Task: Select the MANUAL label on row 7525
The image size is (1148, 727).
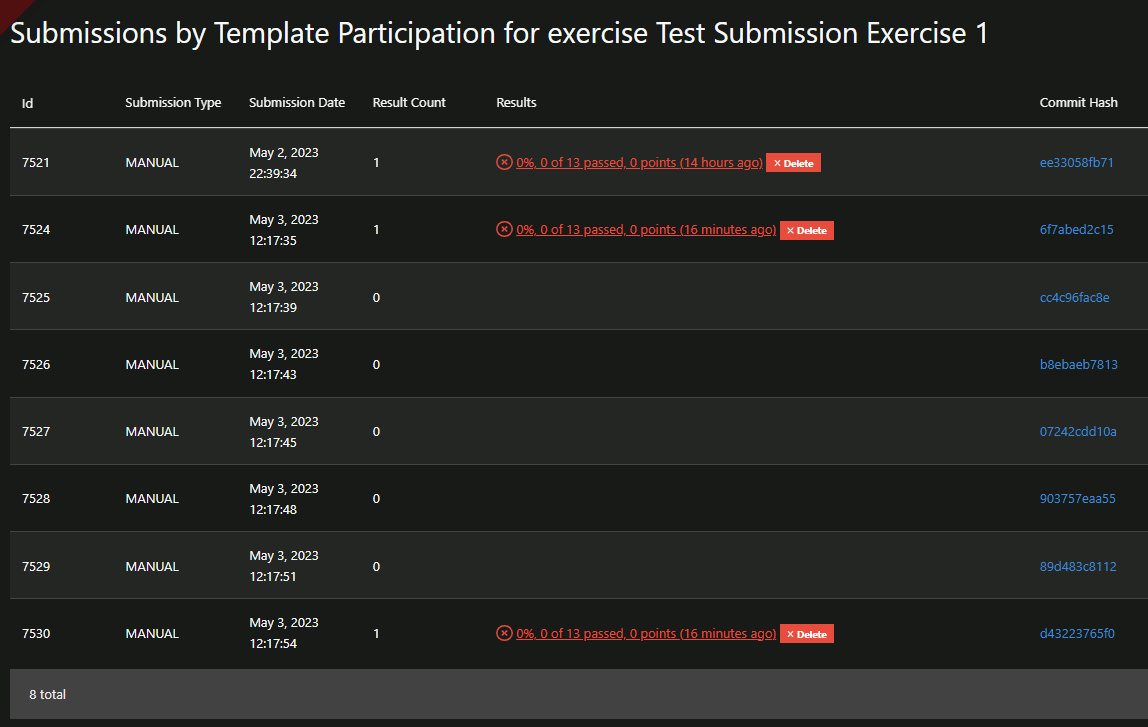Action: point(152,296)
